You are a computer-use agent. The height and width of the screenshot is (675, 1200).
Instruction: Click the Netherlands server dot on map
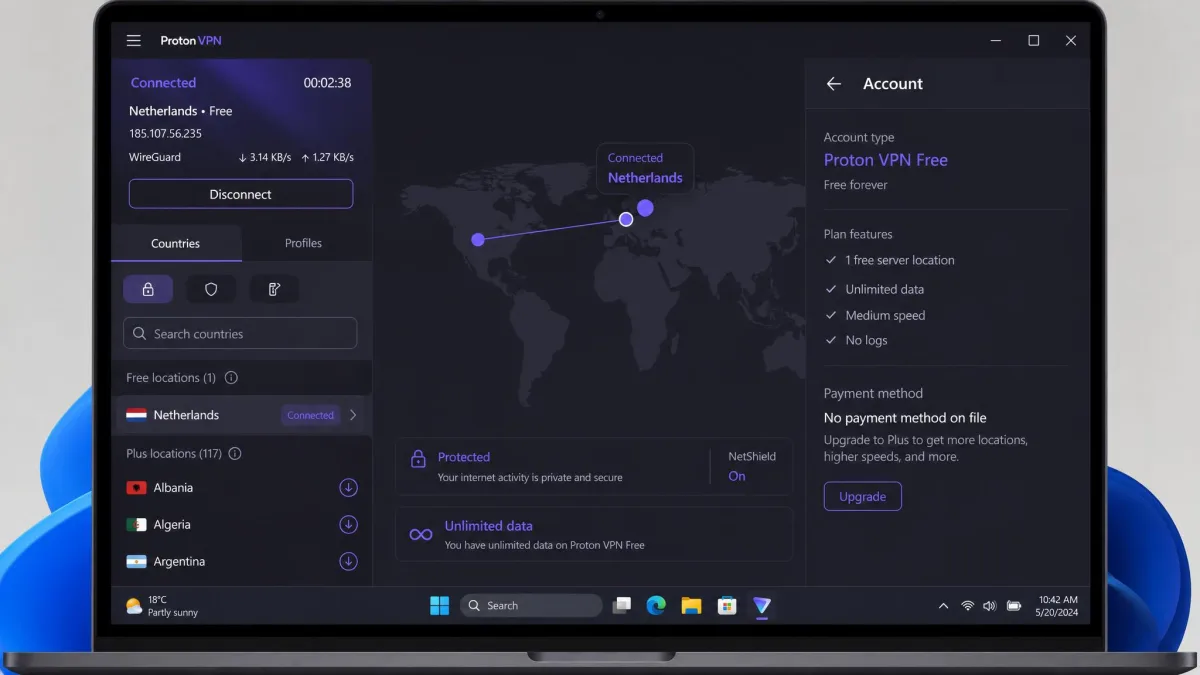[645, 208]
